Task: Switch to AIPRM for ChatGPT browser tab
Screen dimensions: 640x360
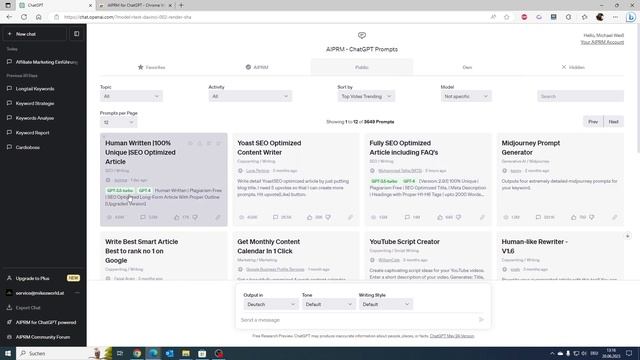Action: 135,5
